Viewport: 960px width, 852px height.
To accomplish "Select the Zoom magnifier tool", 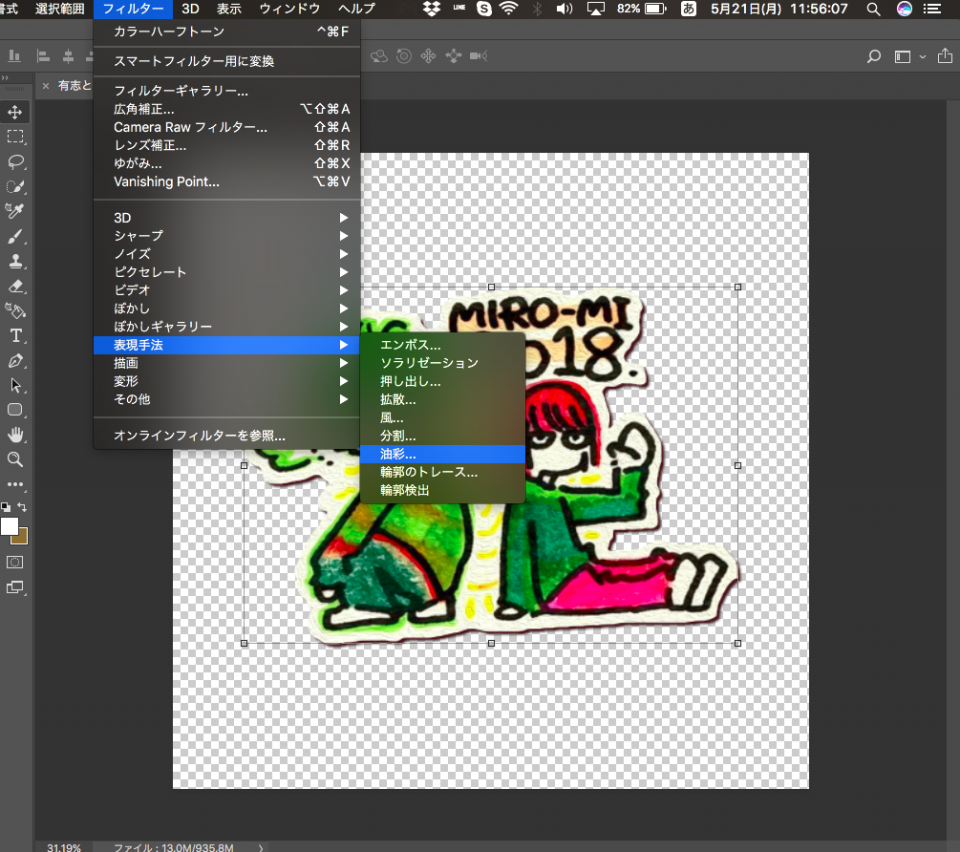I will 15,460.
